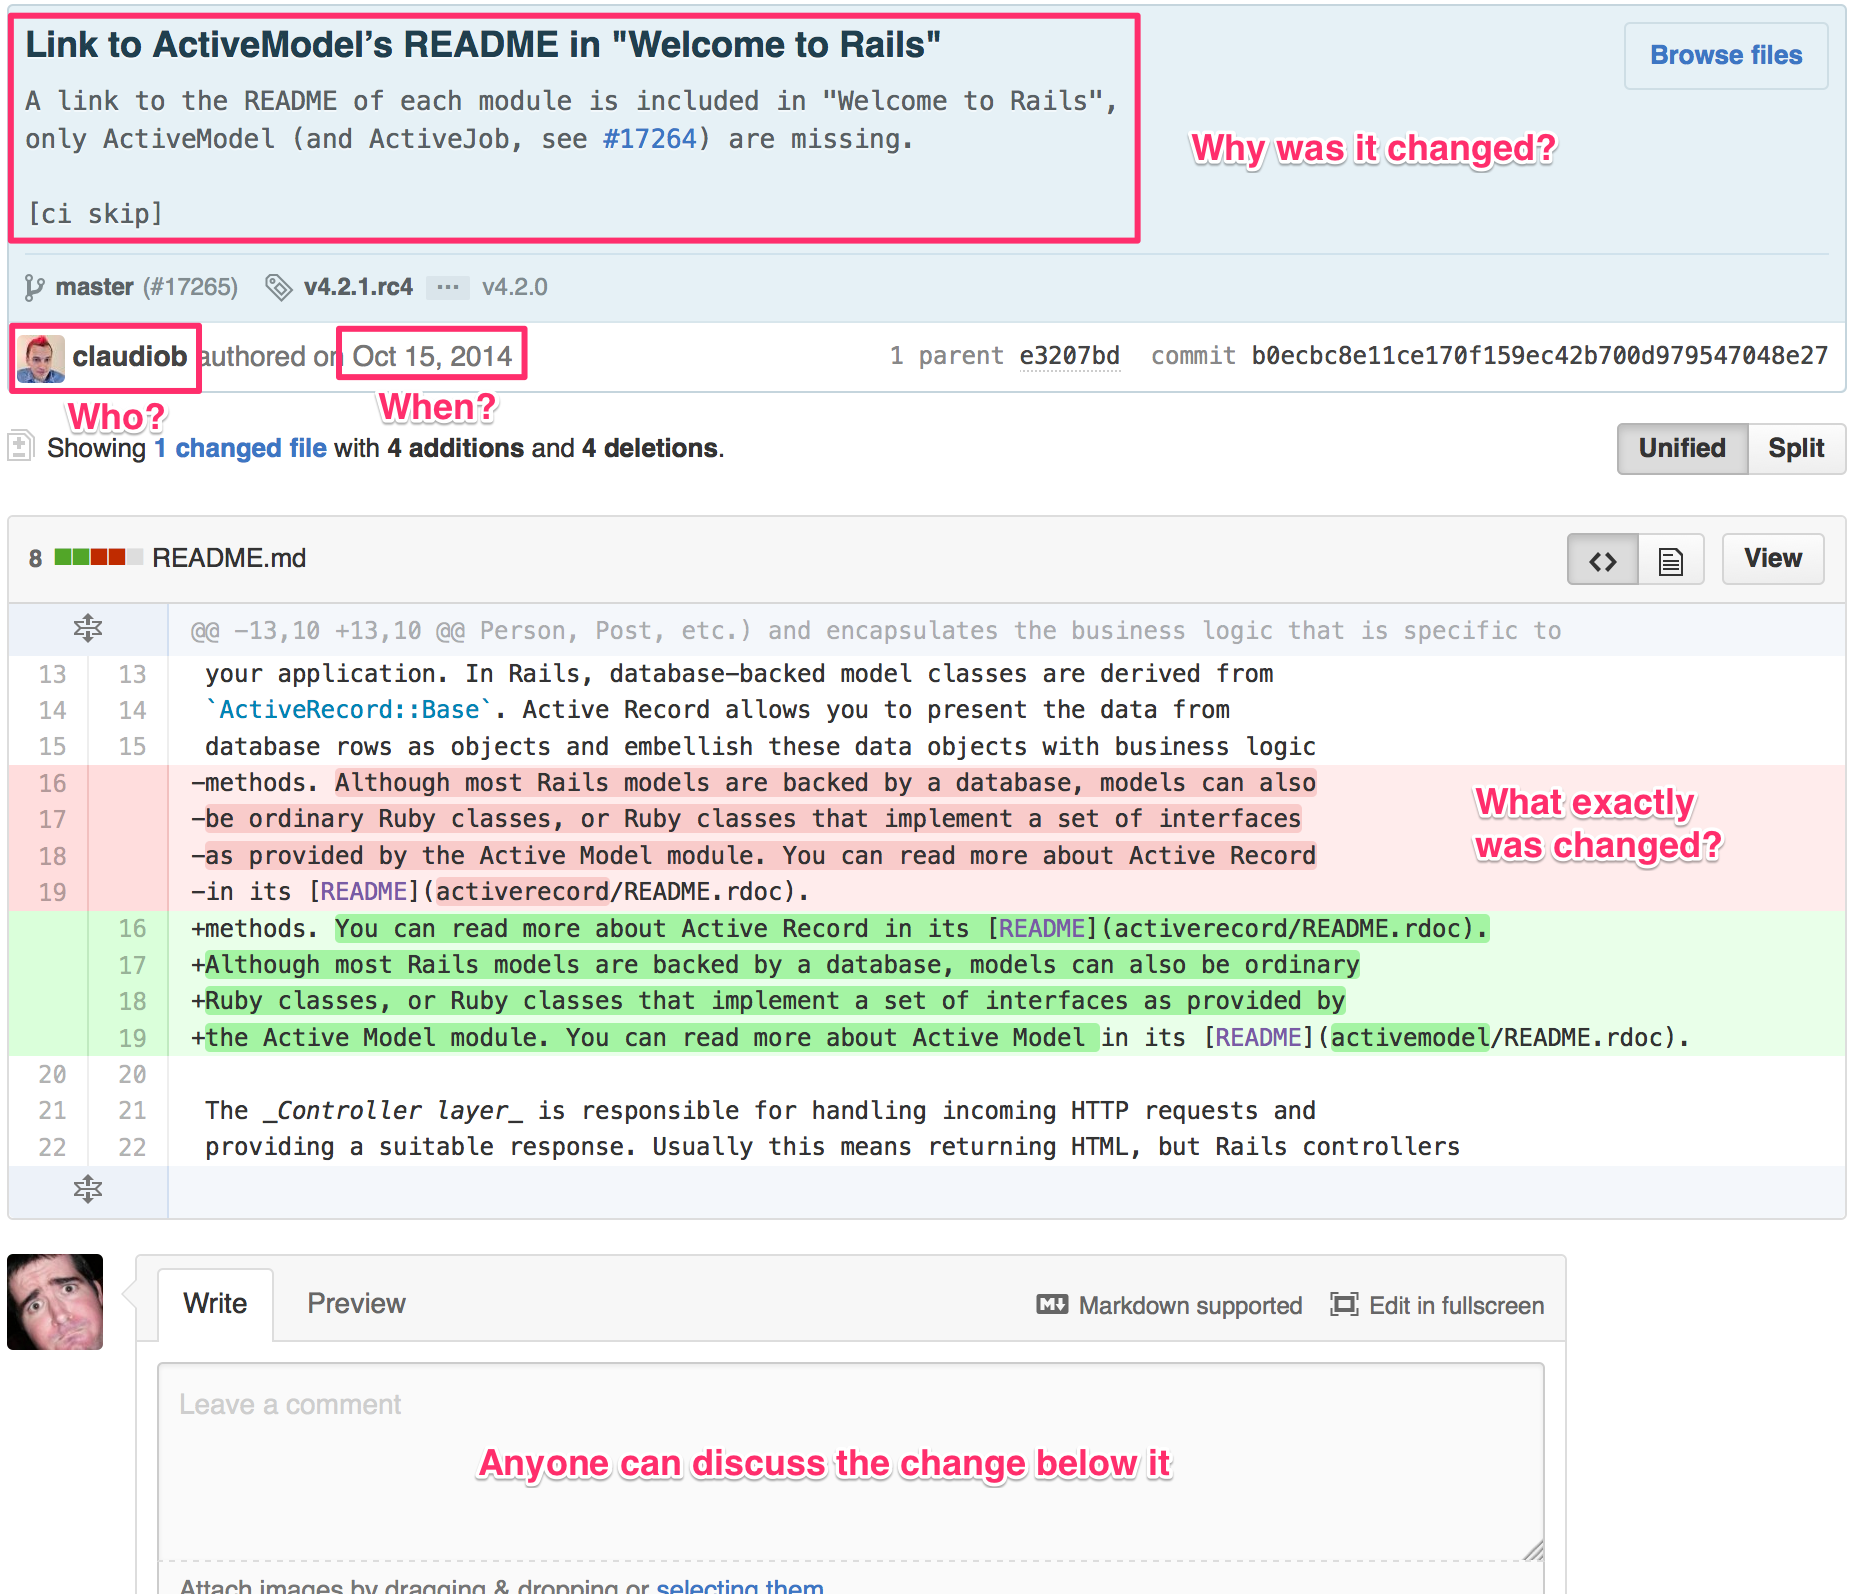Select the Write tab
Image resolution: width=1860 pixels, height=1594 pixels.
coord(215,1304)
